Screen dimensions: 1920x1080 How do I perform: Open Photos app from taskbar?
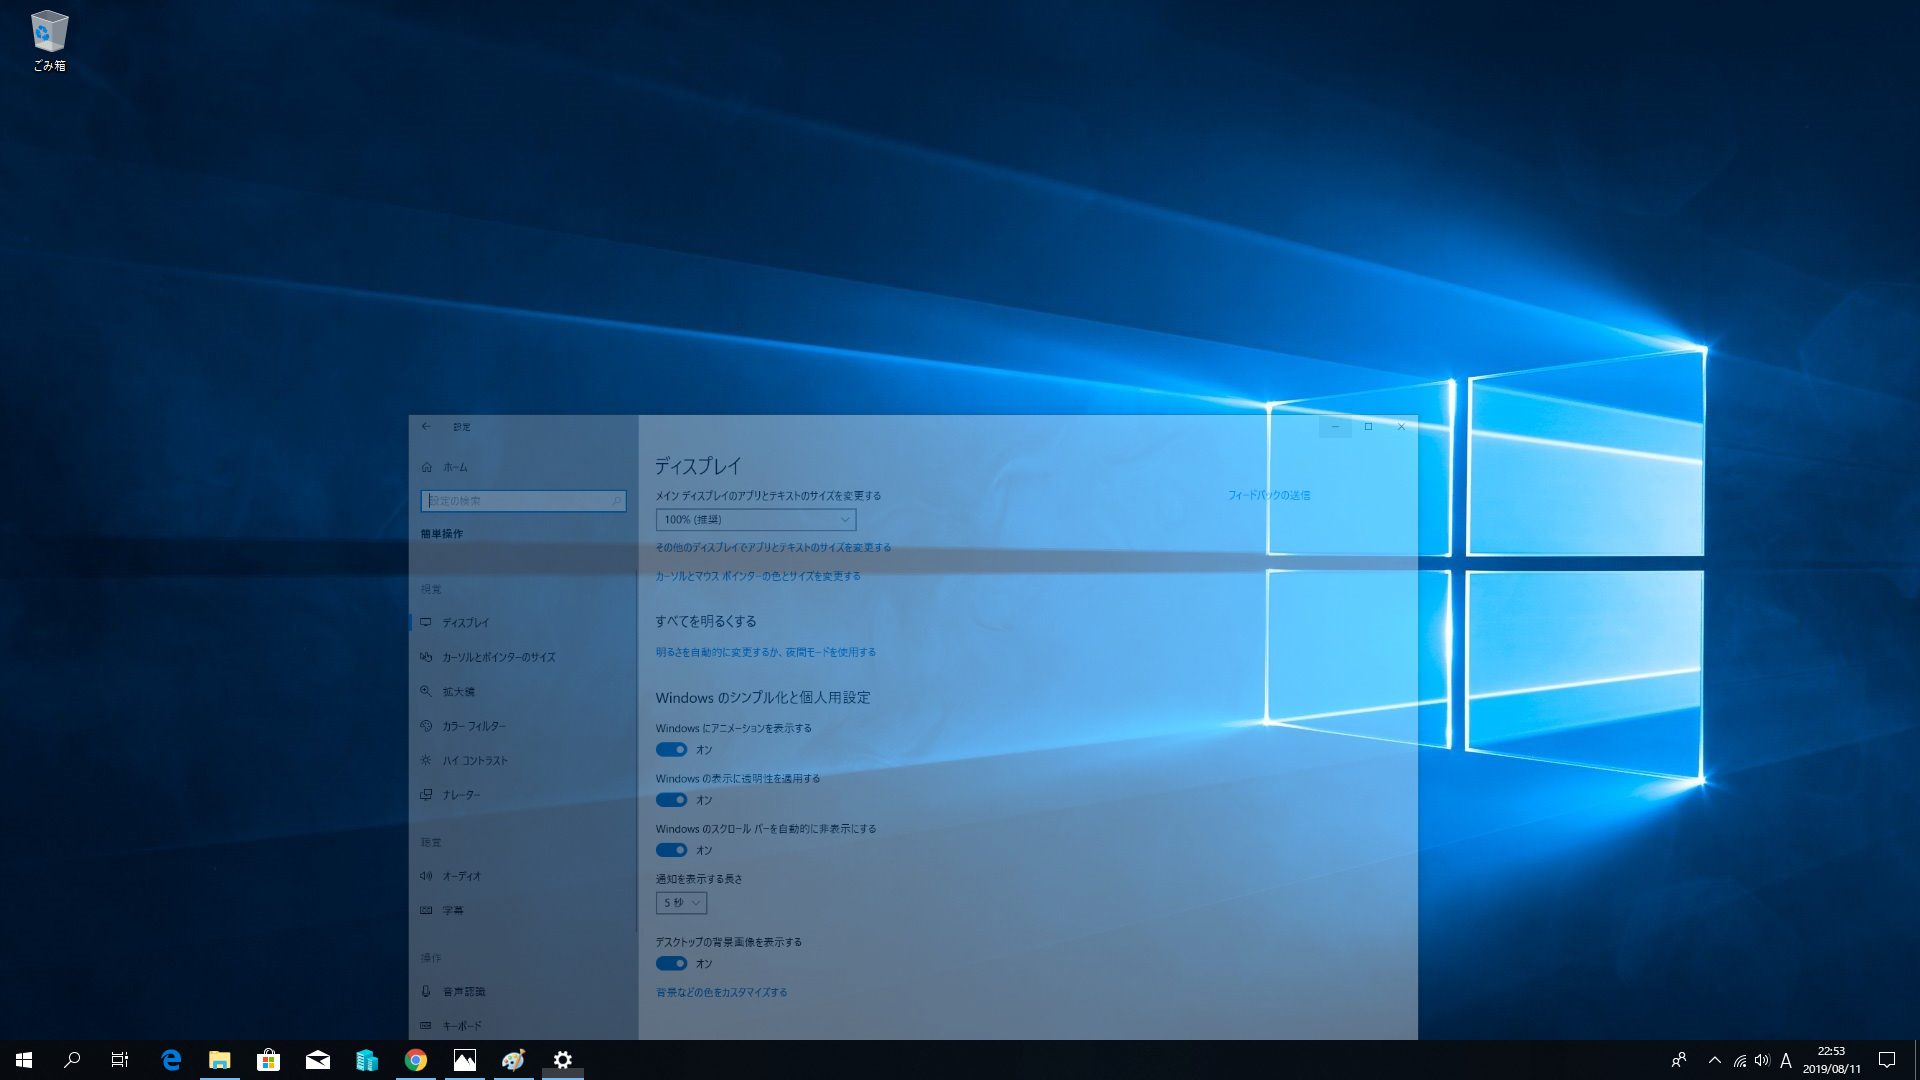pyautogui.click(x=465, y=1060)
